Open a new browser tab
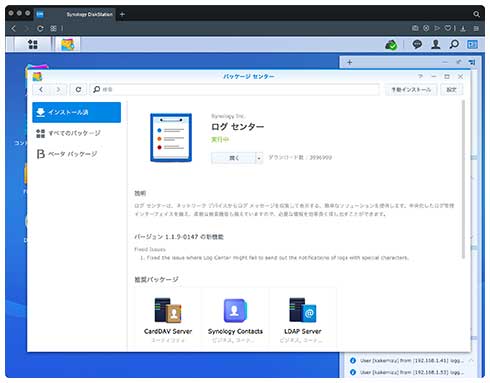 [x=122, y=14]
